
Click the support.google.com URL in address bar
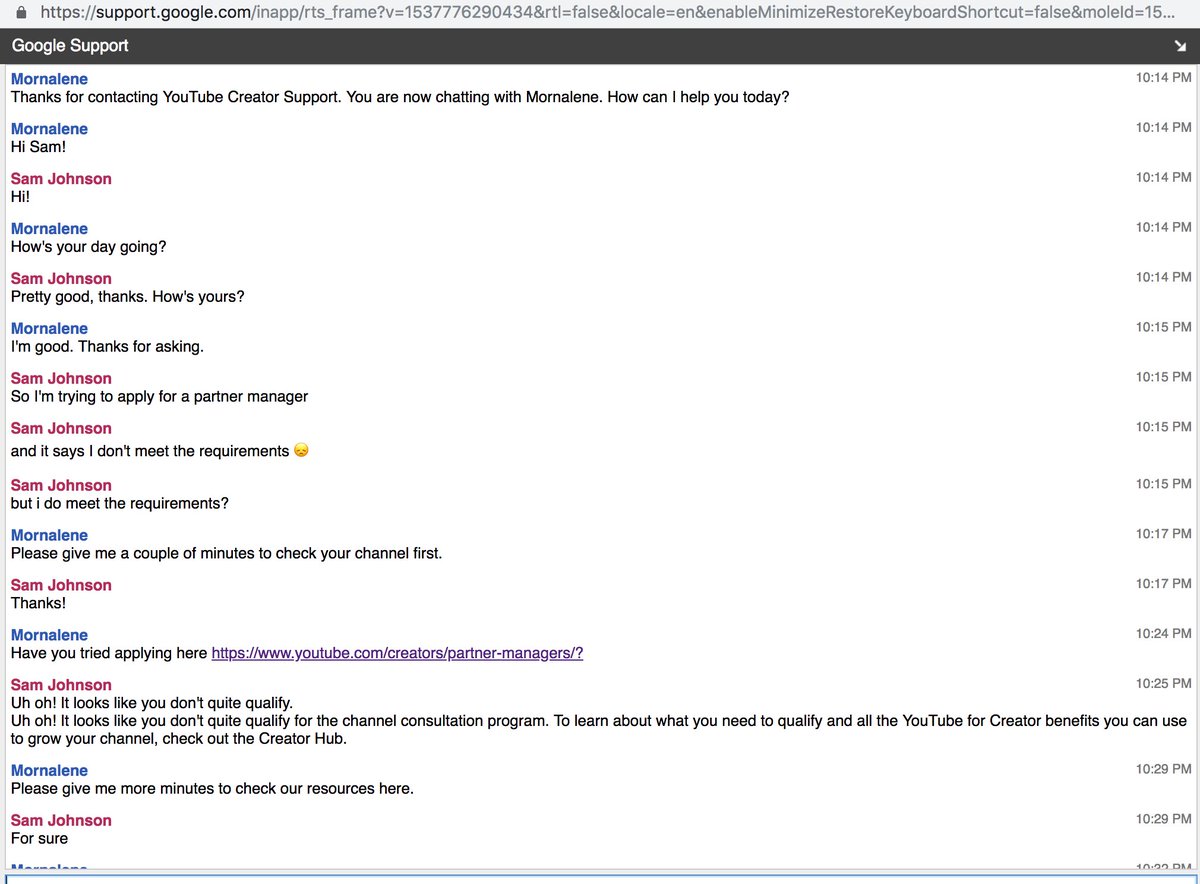coord(607,13)
